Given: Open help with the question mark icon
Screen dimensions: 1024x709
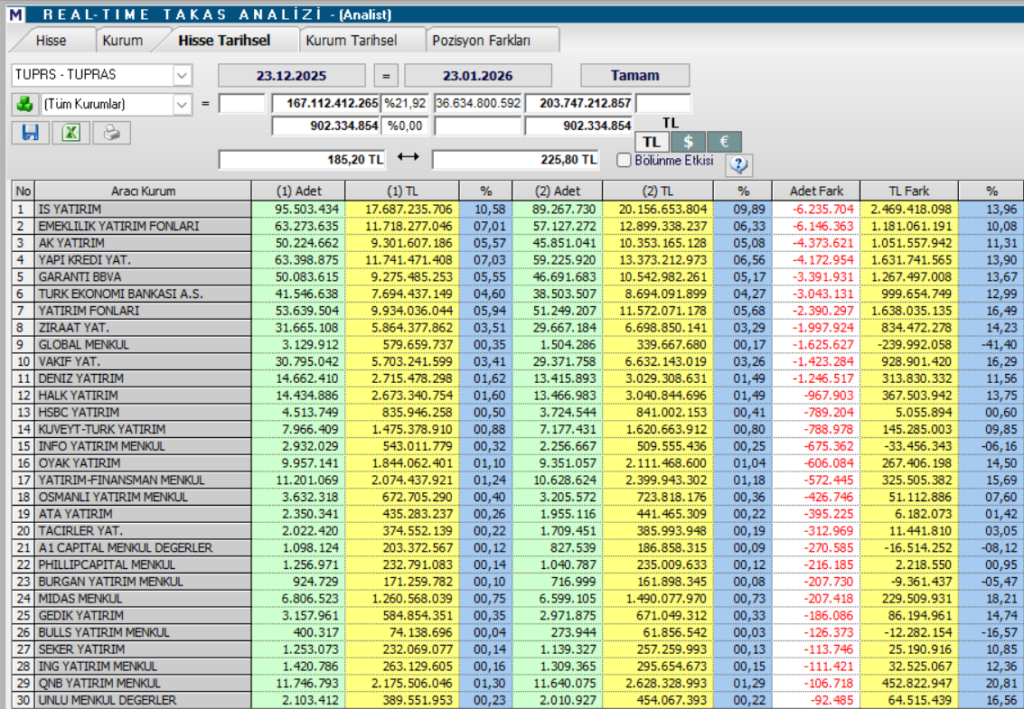Looking at the screenshot, I should 740,164.
